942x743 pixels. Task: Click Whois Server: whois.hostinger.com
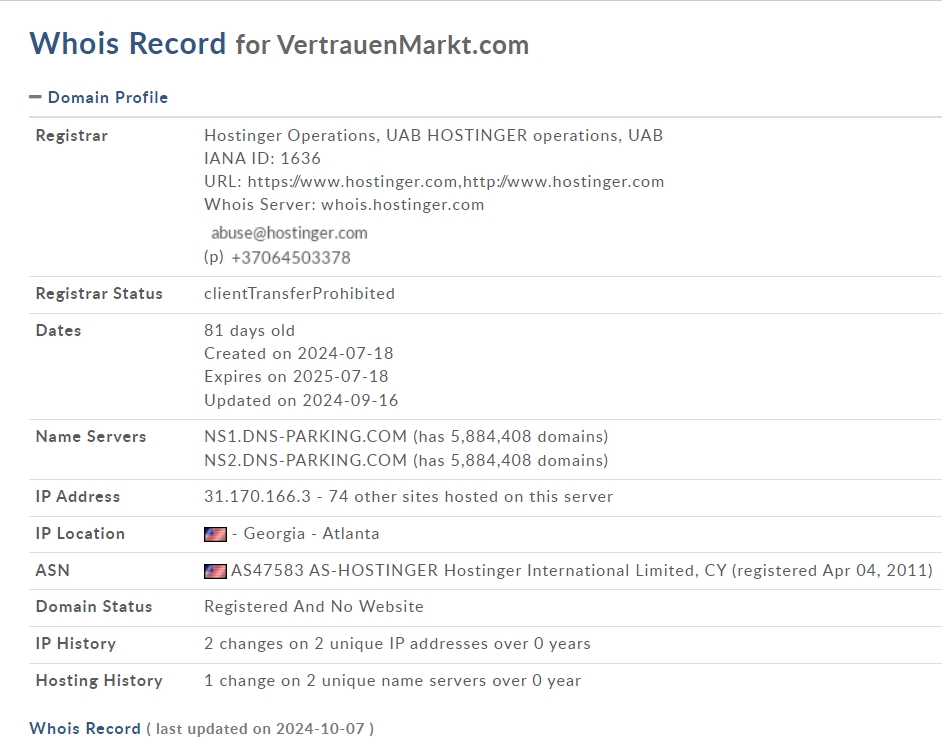(x=344, y=205)
